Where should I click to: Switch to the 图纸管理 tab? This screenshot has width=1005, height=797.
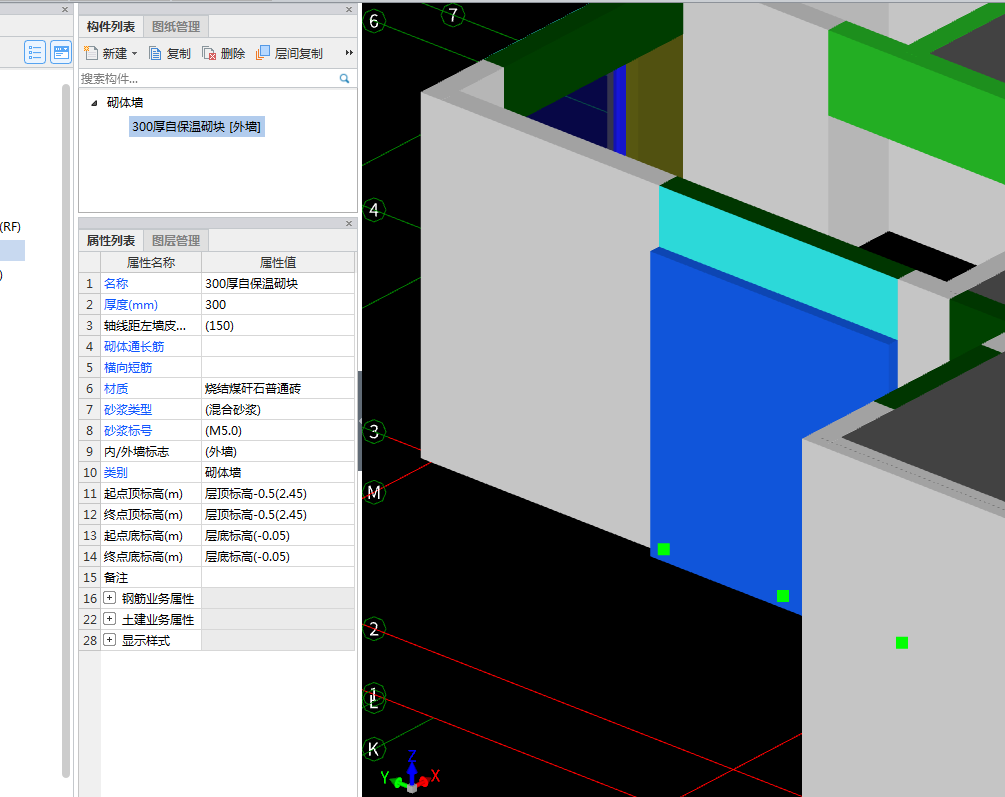point(176,26)
